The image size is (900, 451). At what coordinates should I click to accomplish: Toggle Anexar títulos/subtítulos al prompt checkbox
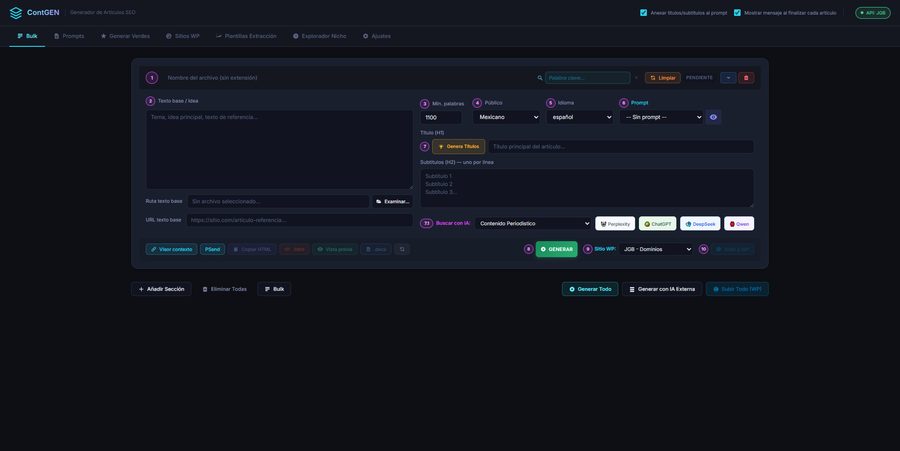643,13
